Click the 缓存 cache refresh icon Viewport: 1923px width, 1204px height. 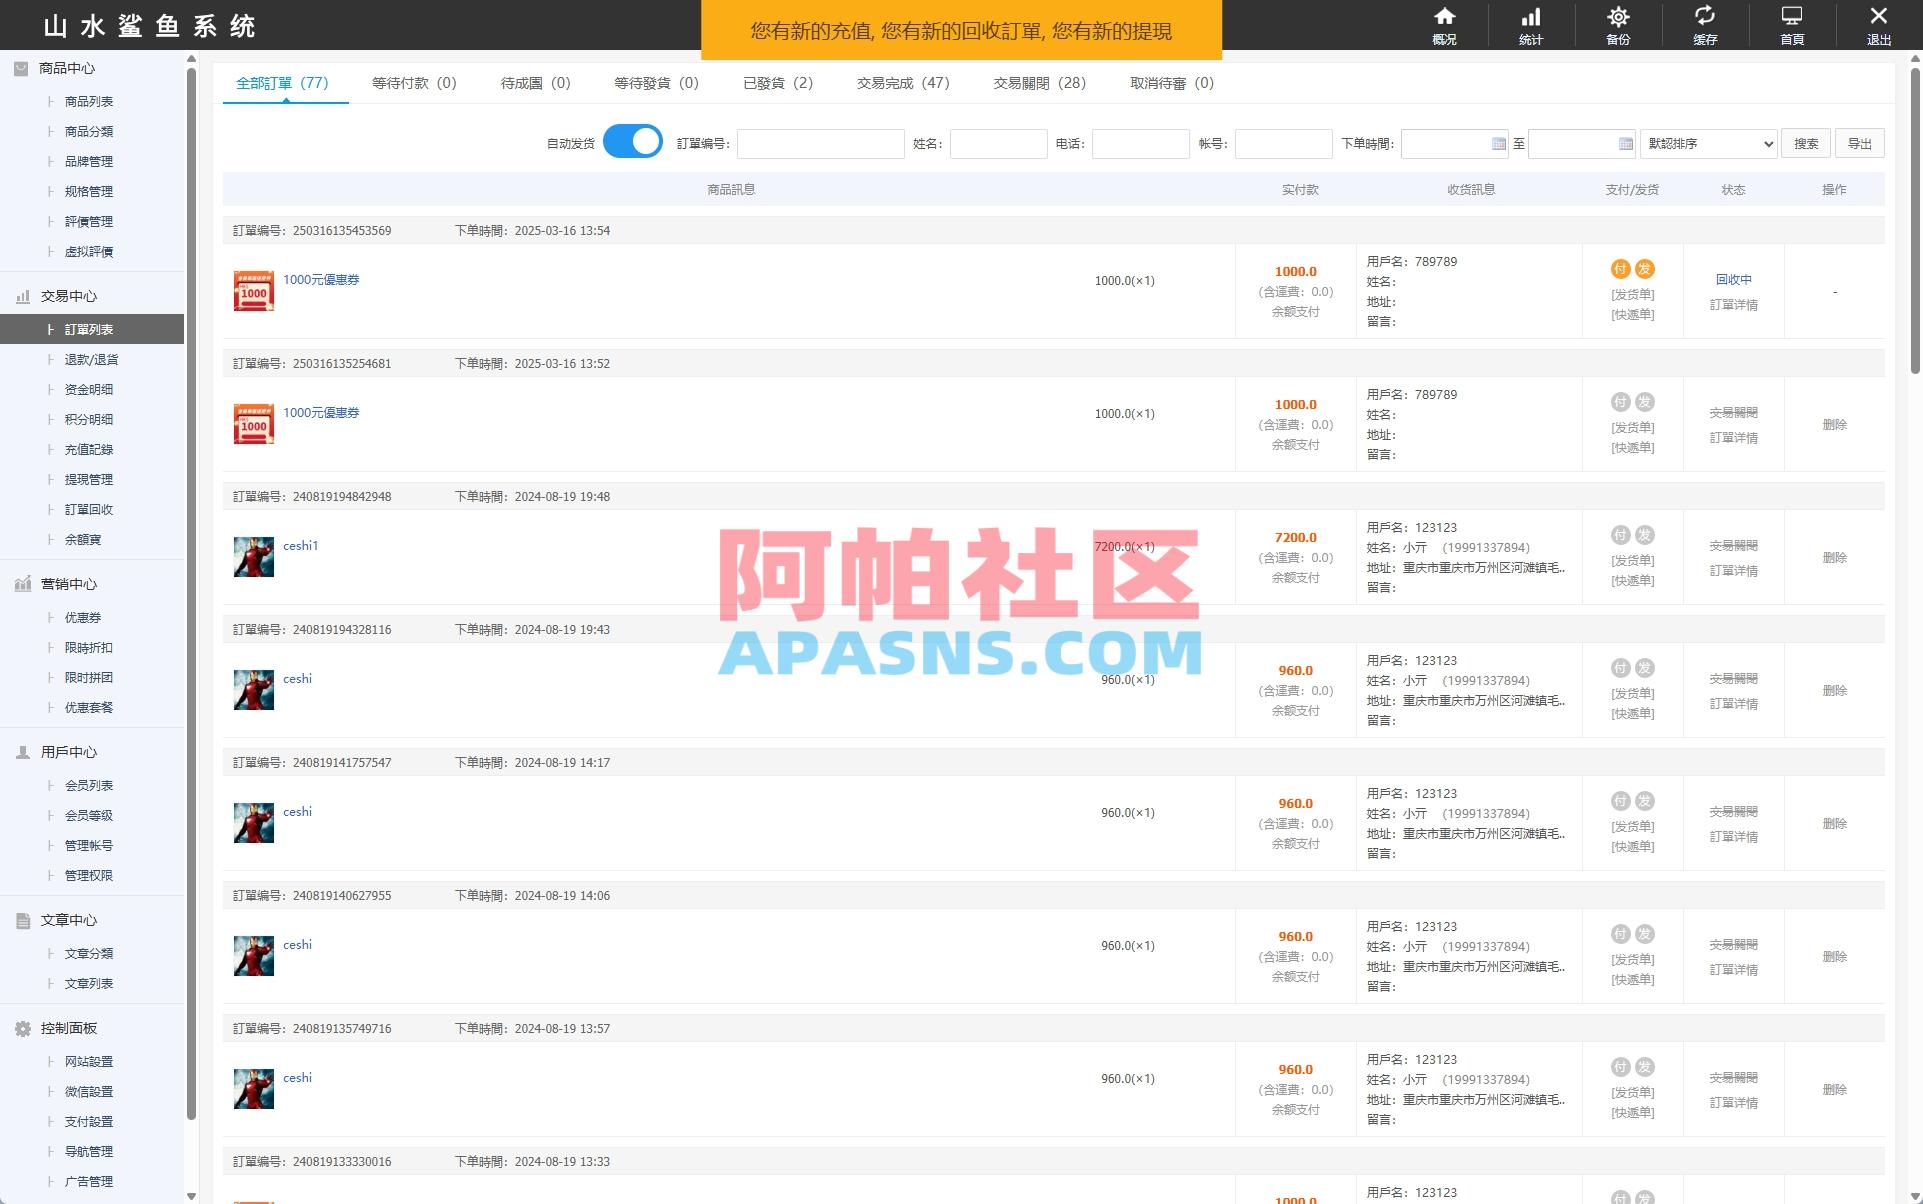coord(1705,22)
